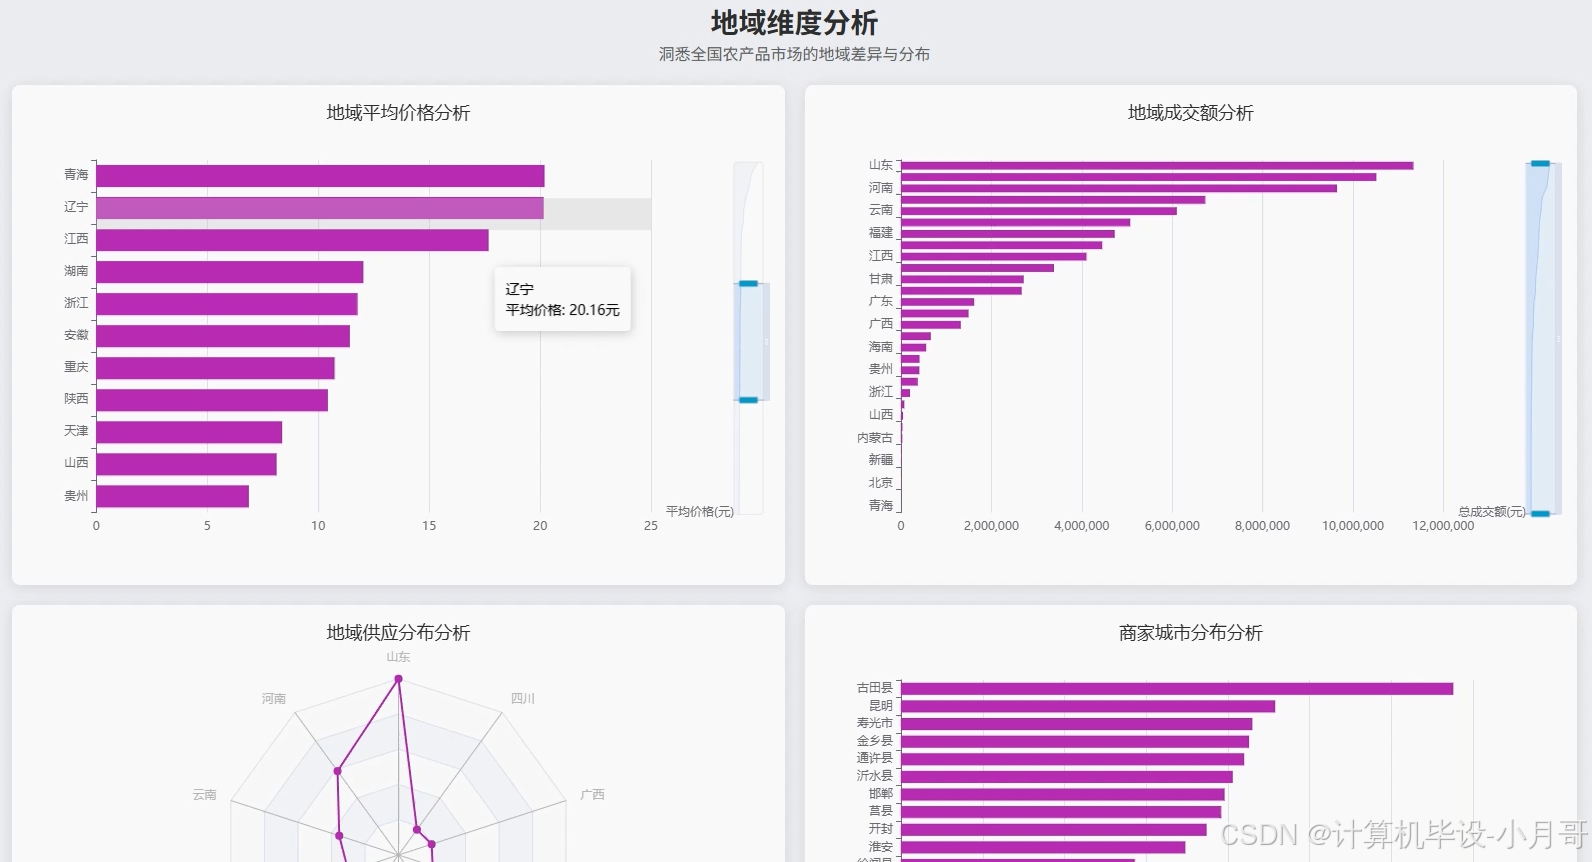Click the bottom handle of transaction chart zoom slider

point(1540,514)
